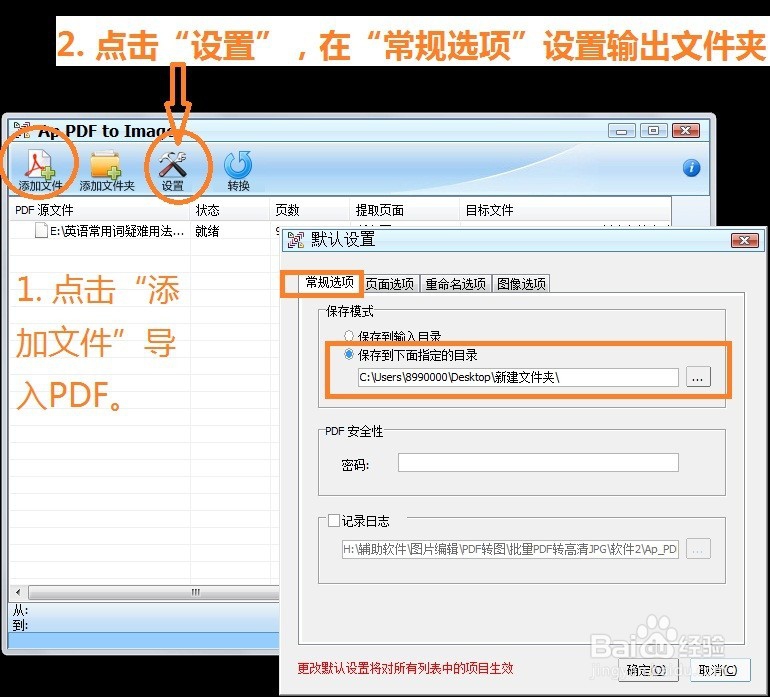Click the PDF 源文件 column header
Screen dimensions: 770x697
point(100,210)
